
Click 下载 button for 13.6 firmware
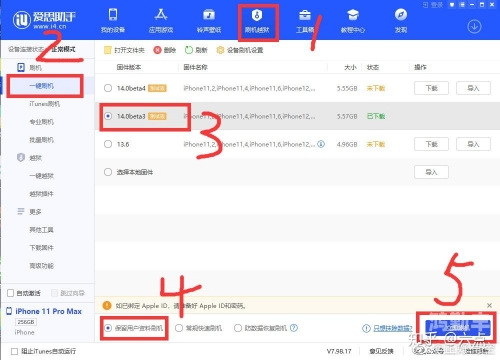(431, 144)
